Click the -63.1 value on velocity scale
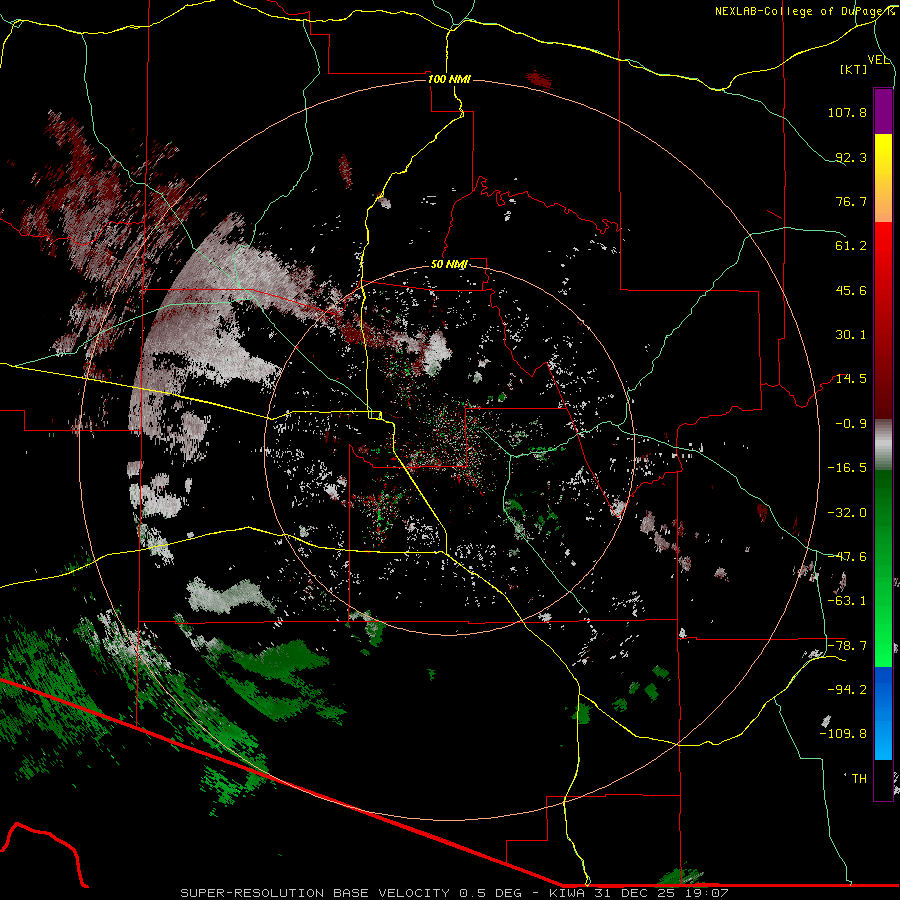 click(x=847, y=601)
